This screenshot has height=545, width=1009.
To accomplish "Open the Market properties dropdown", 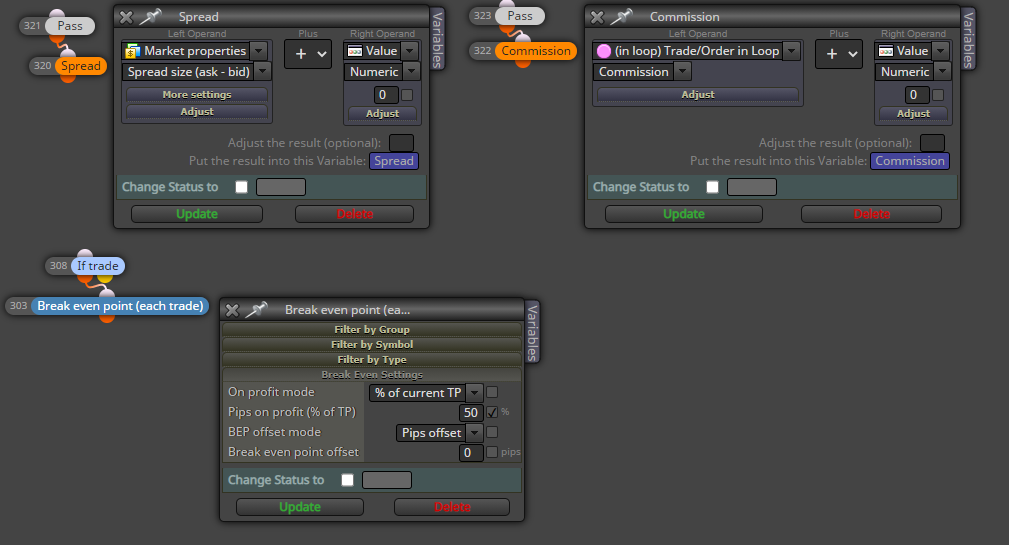I will click(x=259, y=51).
